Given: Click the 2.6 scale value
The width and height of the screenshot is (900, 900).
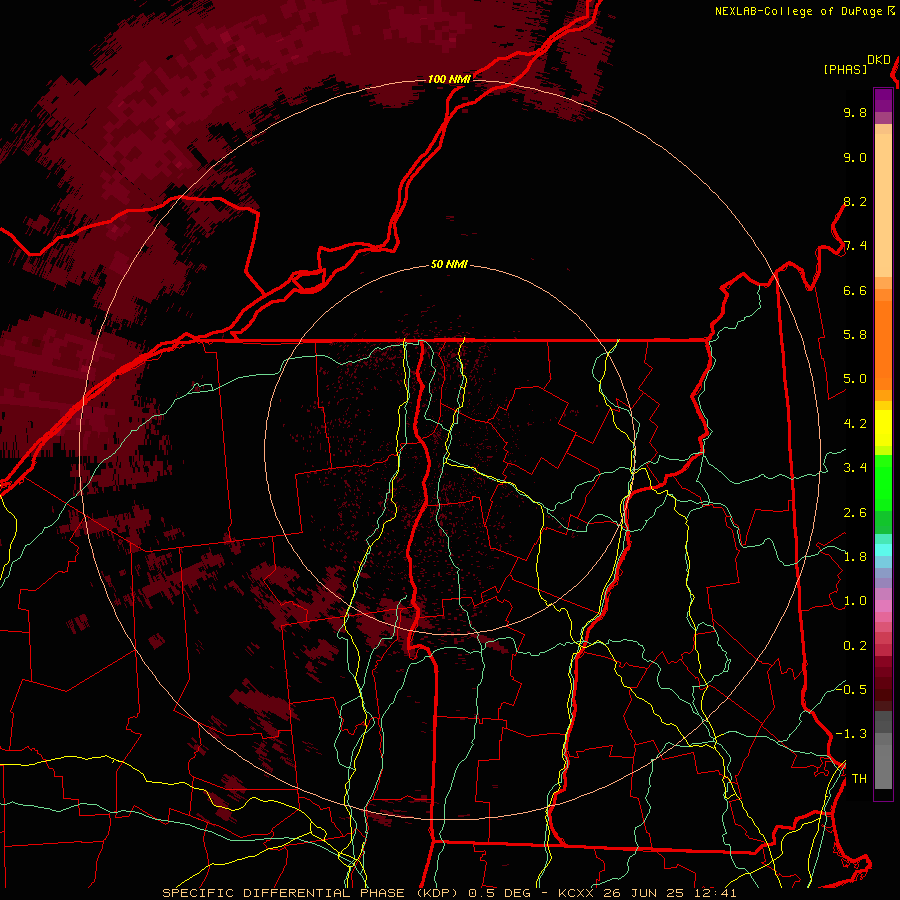Looking at the screenshot, I should click(x=855, y=513).
